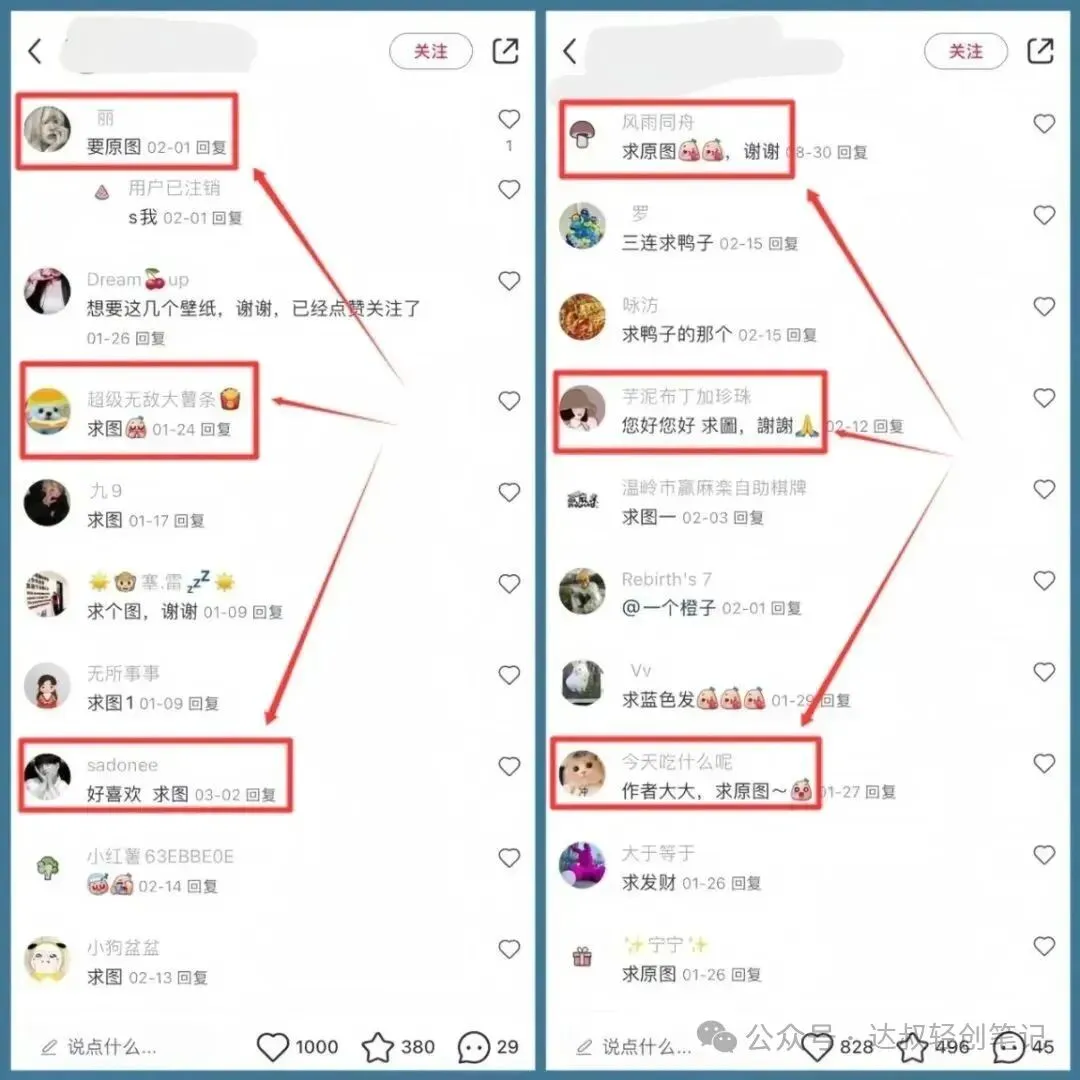Open comments bubble showing 29

[x=474, y=1047]
